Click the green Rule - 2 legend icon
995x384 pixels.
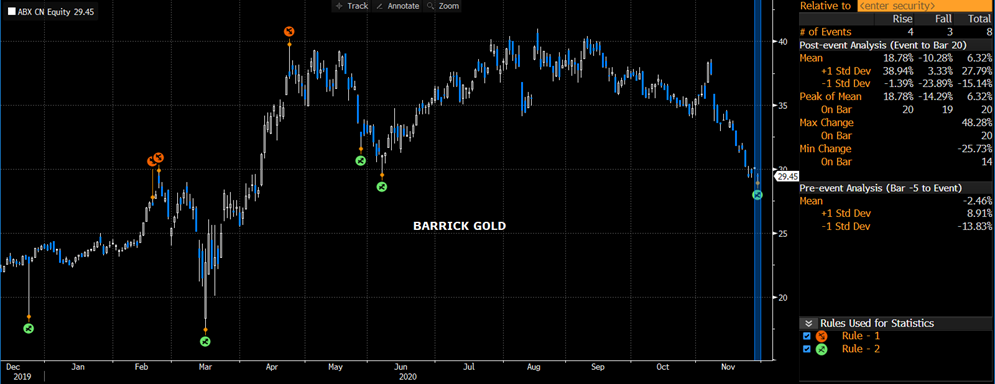821,349
